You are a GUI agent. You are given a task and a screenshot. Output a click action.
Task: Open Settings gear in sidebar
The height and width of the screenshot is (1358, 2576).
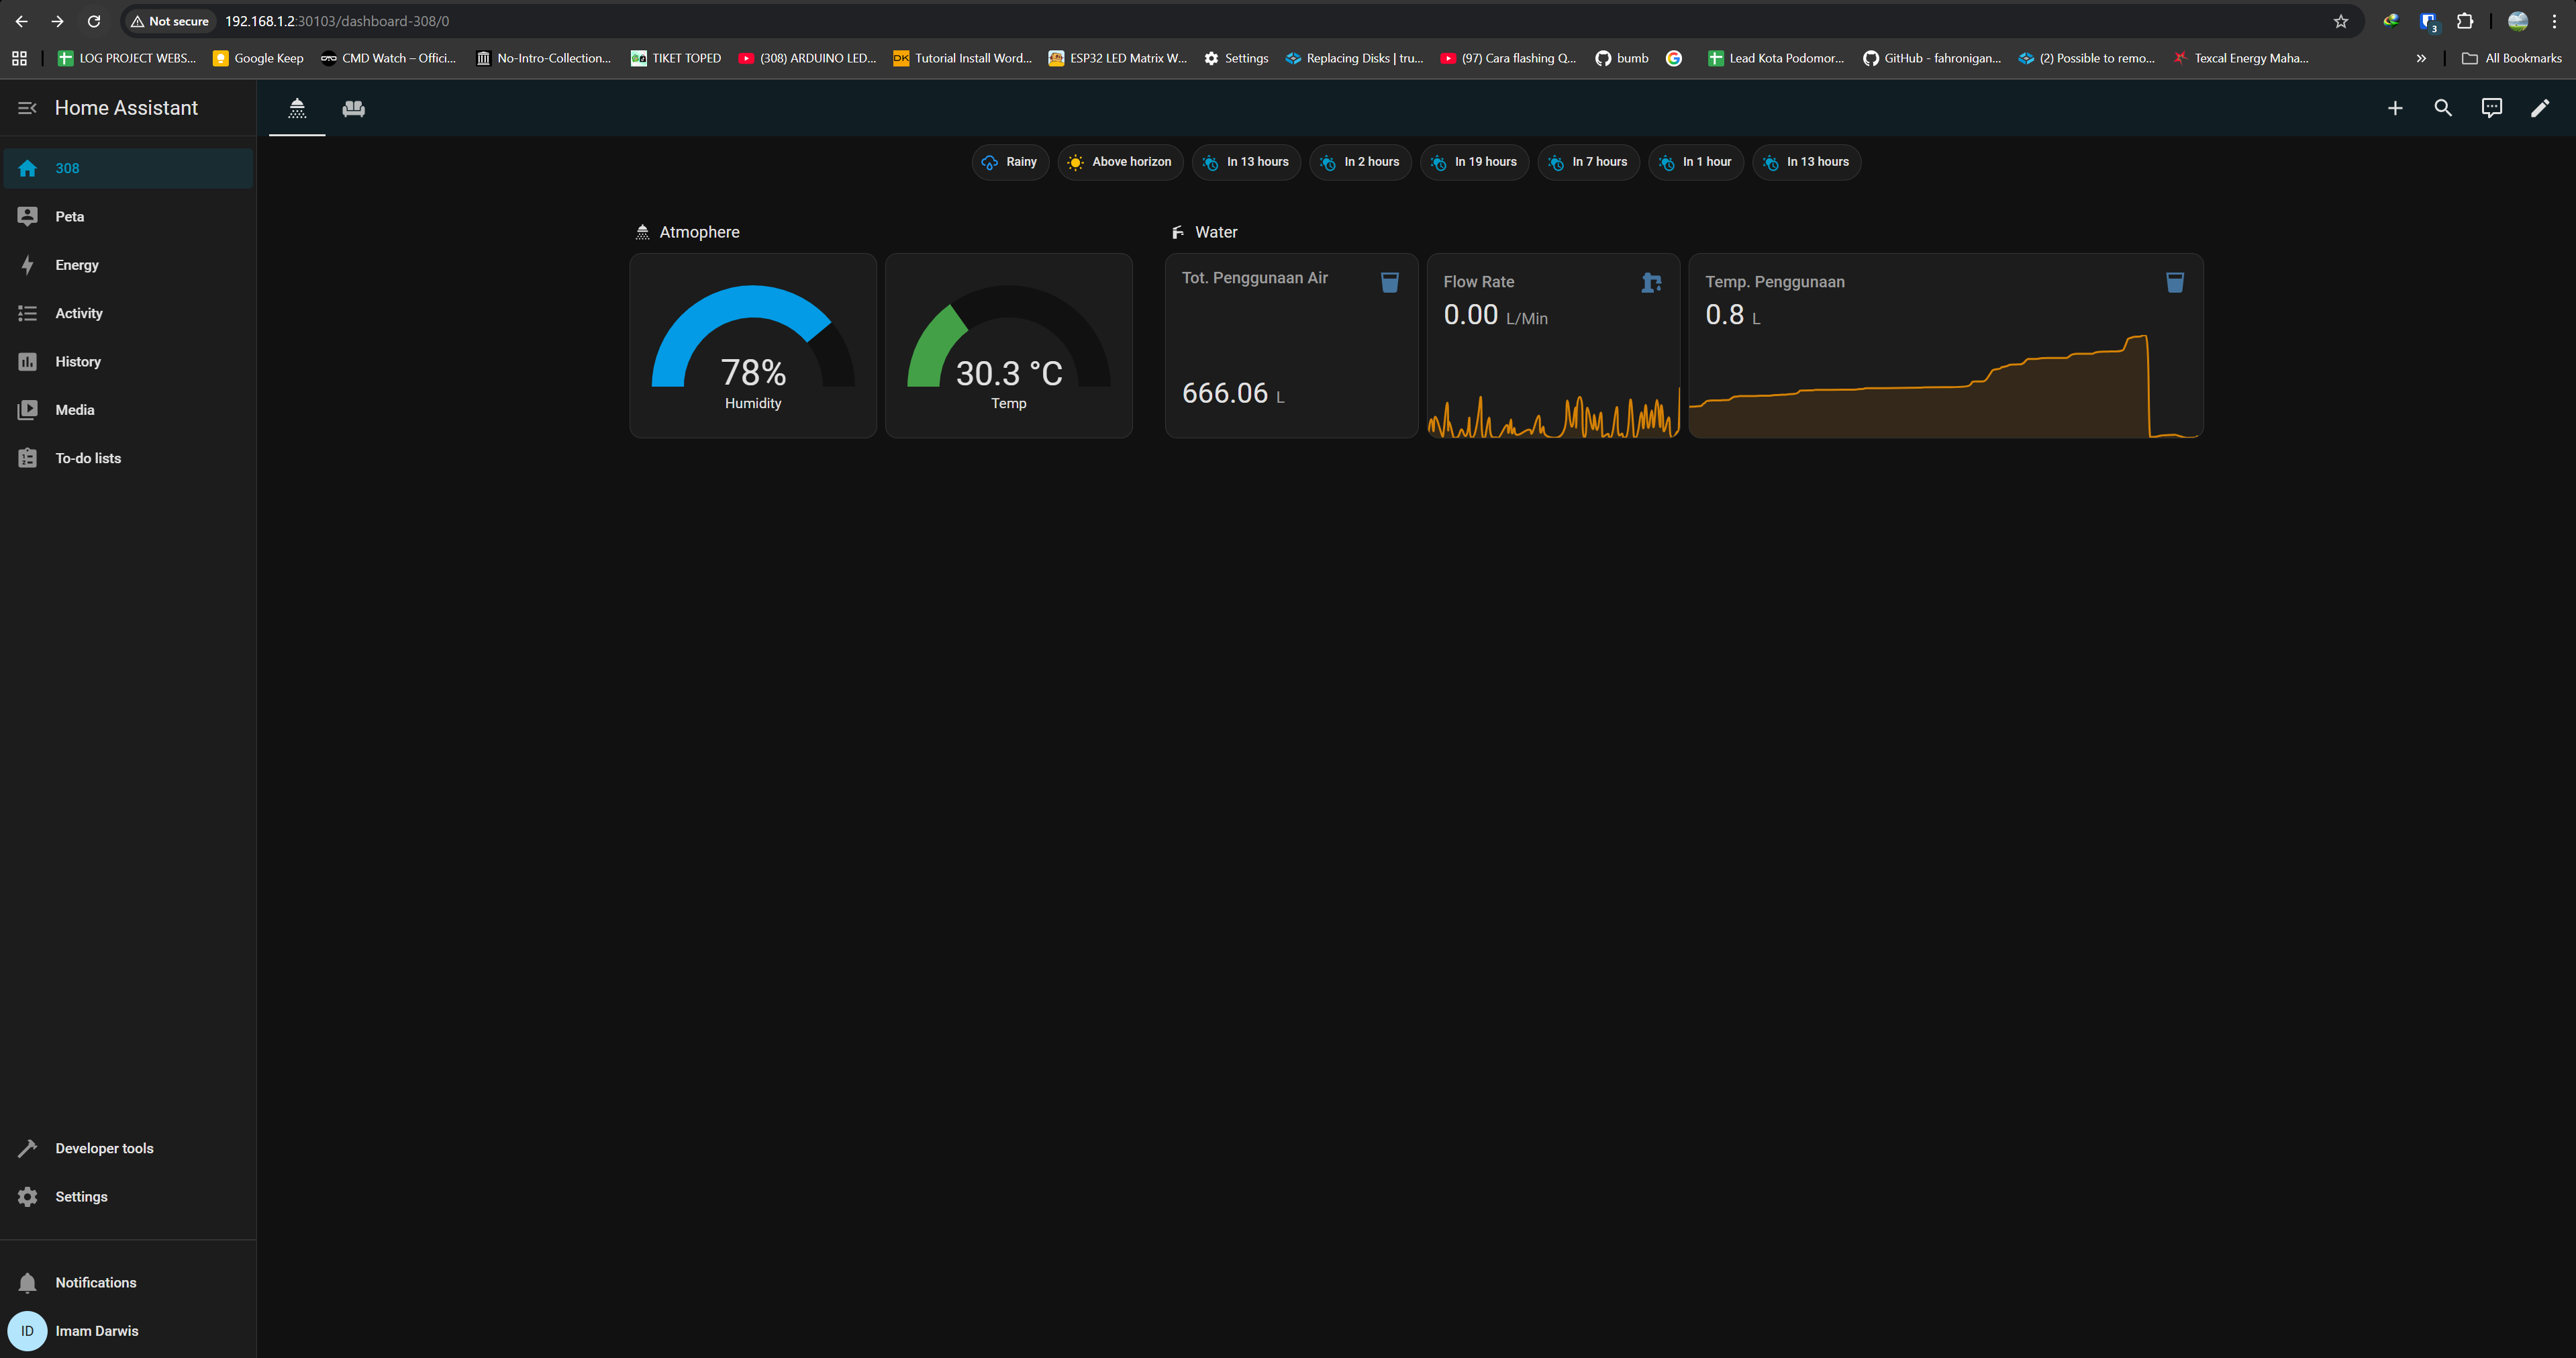click(81, 1197)
